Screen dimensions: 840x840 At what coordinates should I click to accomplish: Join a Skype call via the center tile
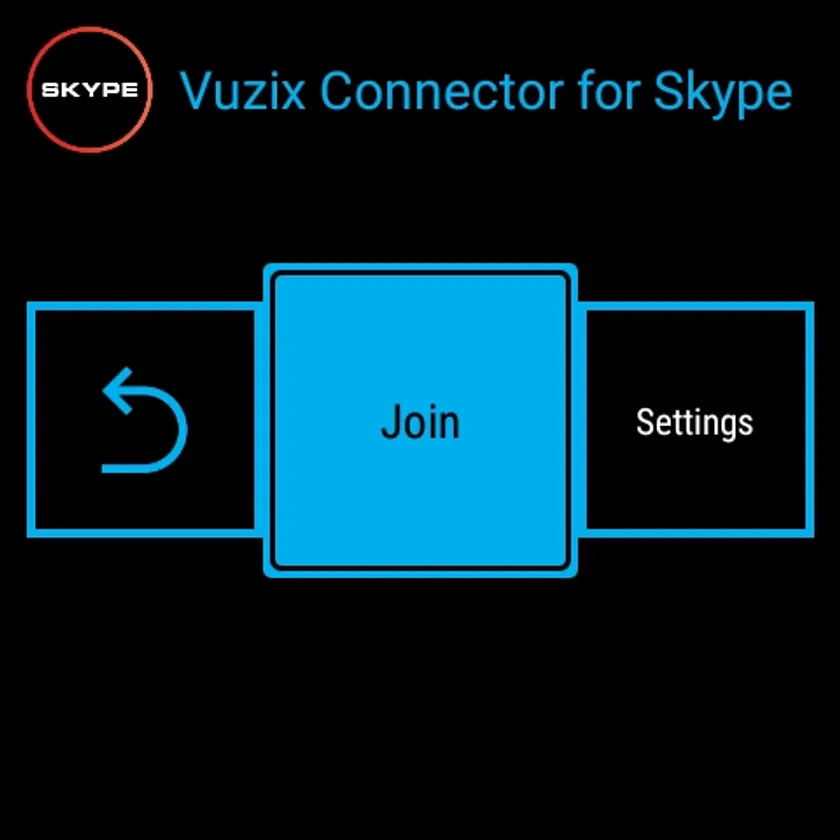[420, 420]
